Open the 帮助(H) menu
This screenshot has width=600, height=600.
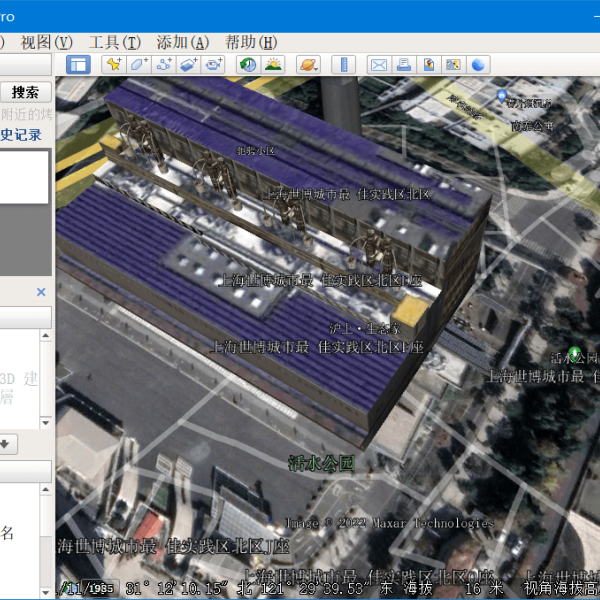tap(250, 42)
